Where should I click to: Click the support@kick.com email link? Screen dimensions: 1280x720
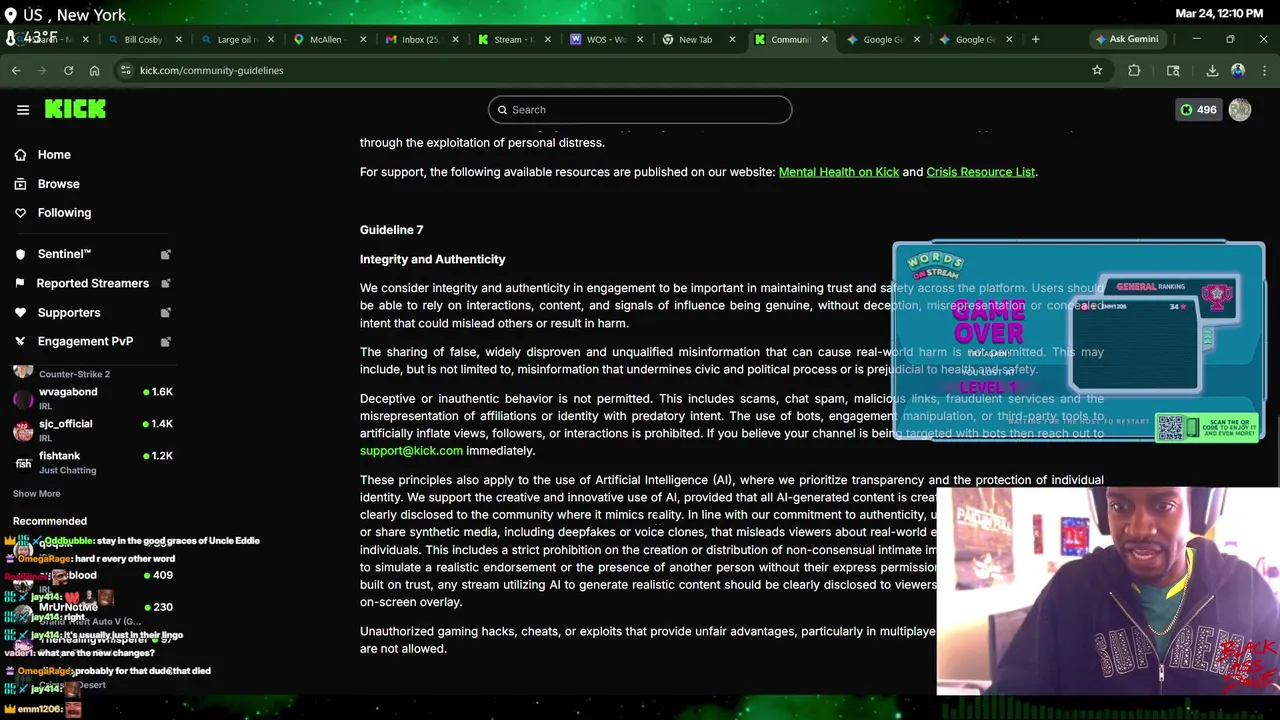click(411, 451)
